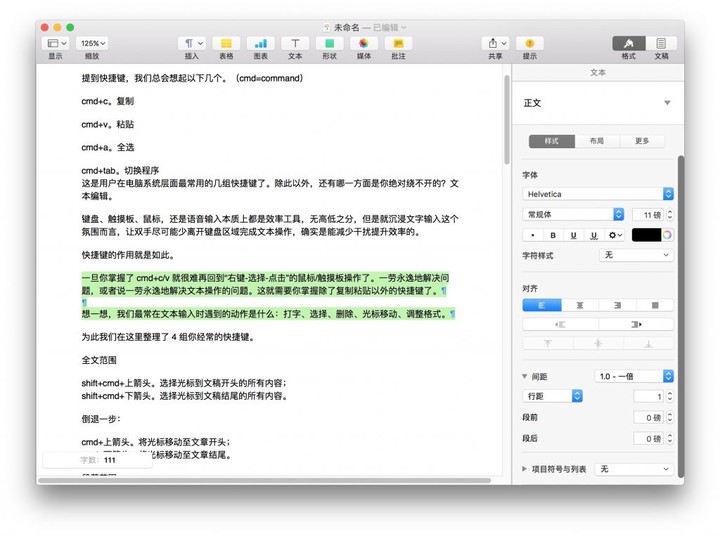Adjust the 行距 value stepper
The height and width of the screenshot is (536, 720).
click(669, 396)
